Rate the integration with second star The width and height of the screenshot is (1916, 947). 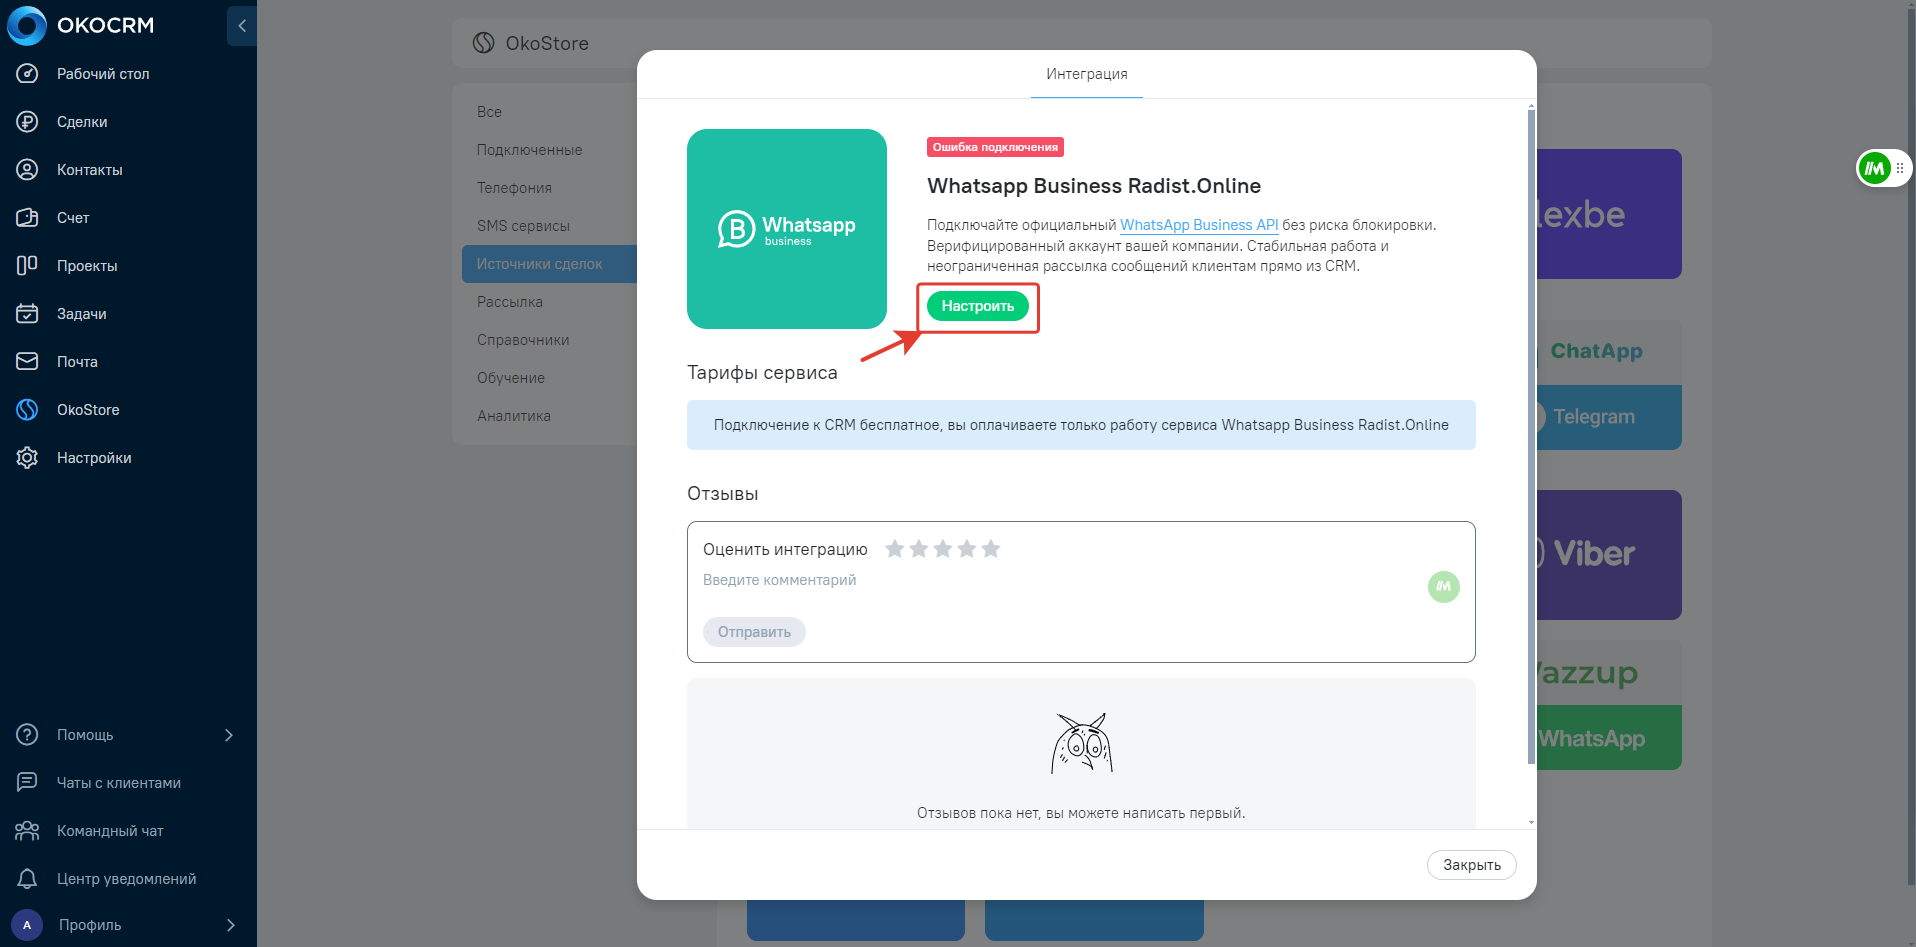(x=919, y=549)
